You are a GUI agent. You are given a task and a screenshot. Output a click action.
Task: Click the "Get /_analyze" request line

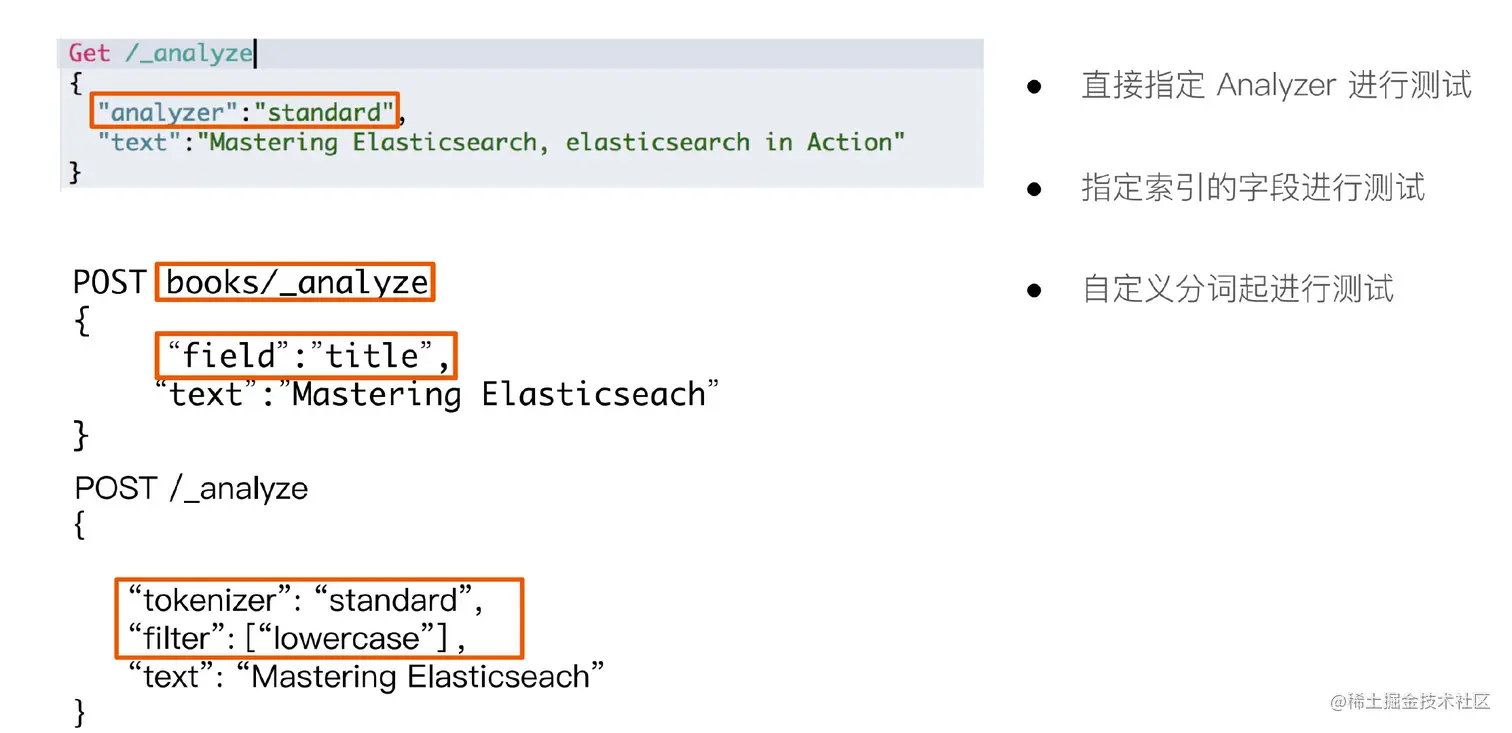pos(160,53)
